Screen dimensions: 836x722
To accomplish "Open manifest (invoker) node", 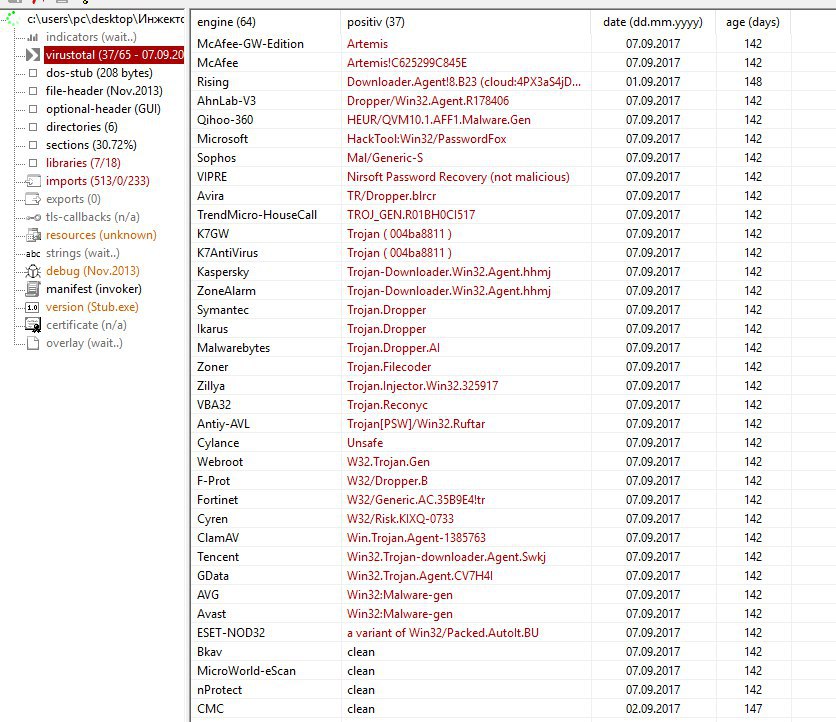I will coord(94,289).
